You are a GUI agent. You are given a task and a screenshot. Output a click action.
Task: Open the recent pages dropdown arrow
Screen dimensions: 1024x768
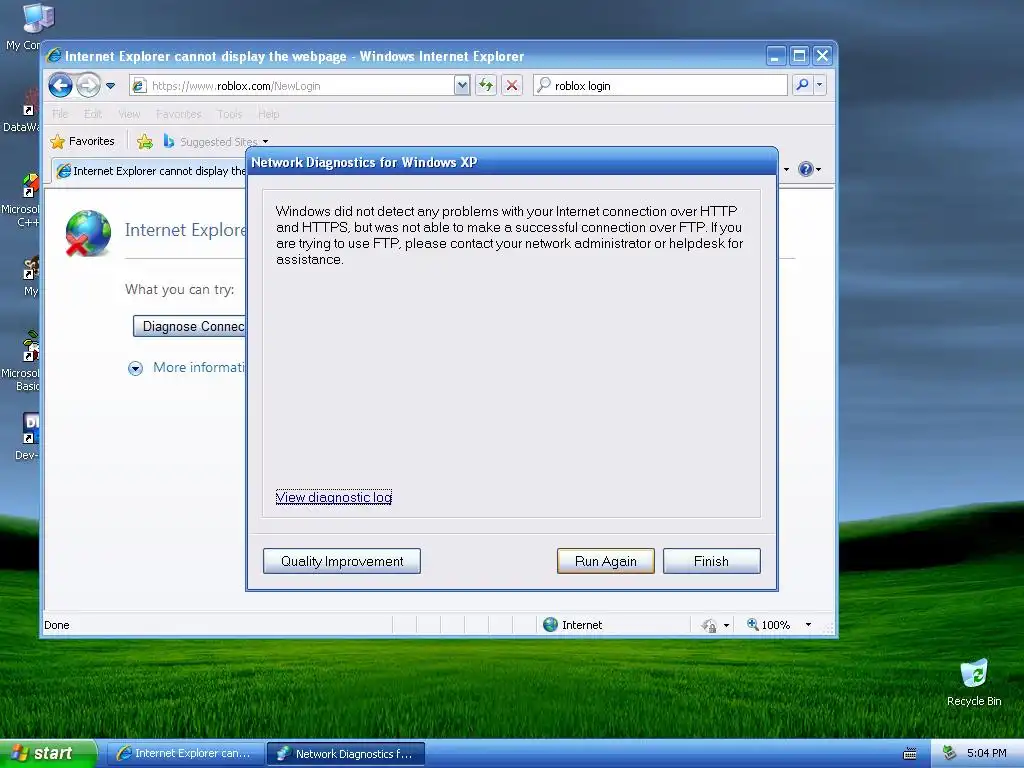click(110, 86)
